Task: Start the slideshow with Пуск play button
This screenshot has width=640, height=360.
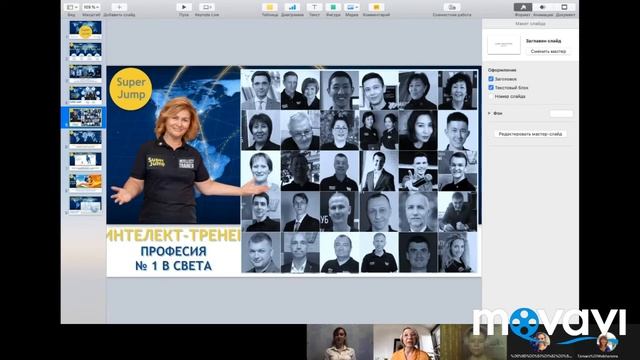Action: [x=184, y=7]
